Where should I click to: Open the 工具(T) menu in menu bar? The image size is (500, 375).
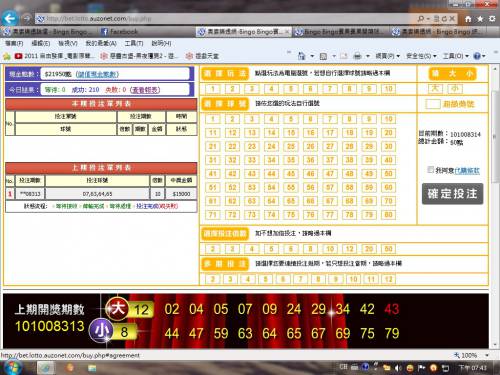coord(134,43)
